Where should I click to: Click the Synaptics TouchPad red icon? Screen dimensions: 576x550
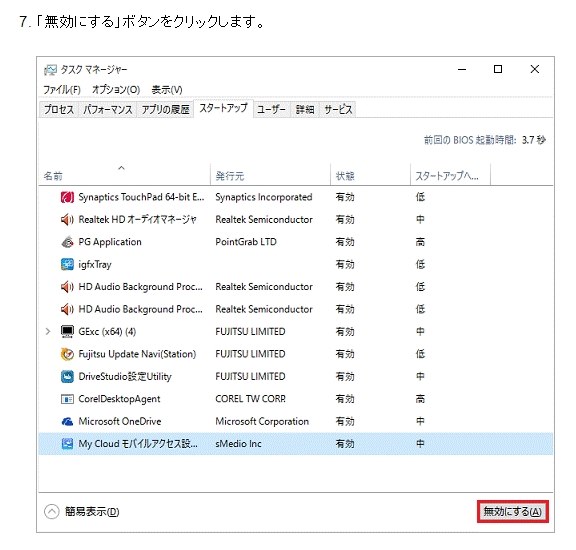tap(67, 197)
